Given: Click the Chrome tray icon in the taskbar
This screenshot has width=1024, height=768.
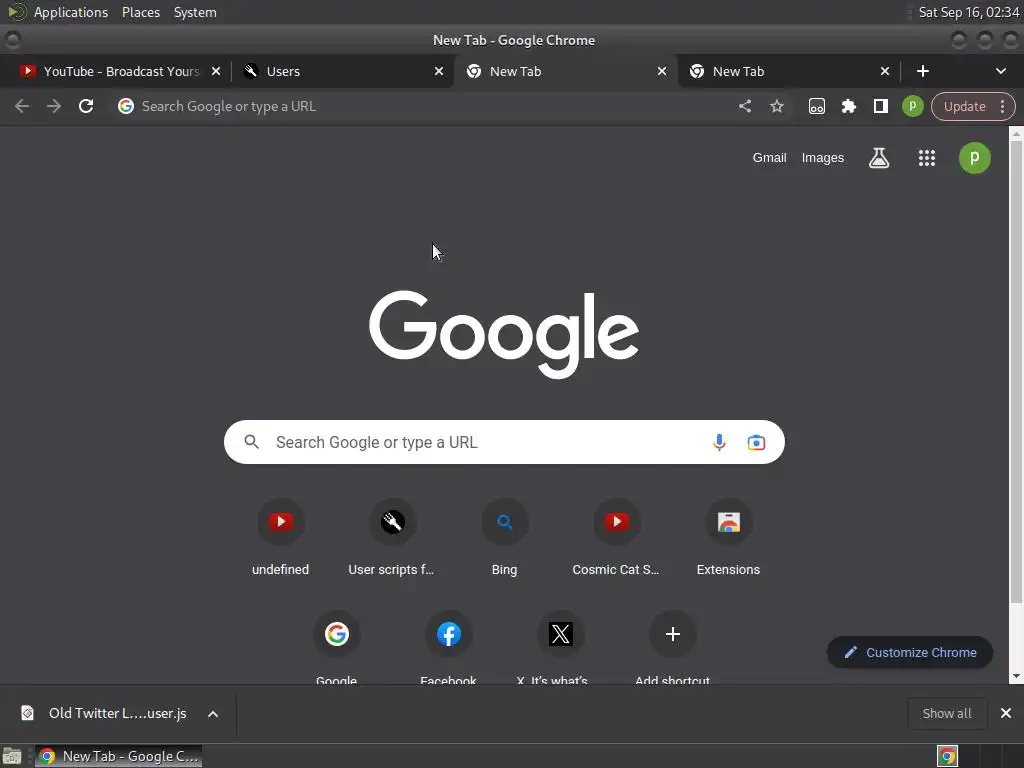Looking at the screenshot, I should tap(947, 756).
